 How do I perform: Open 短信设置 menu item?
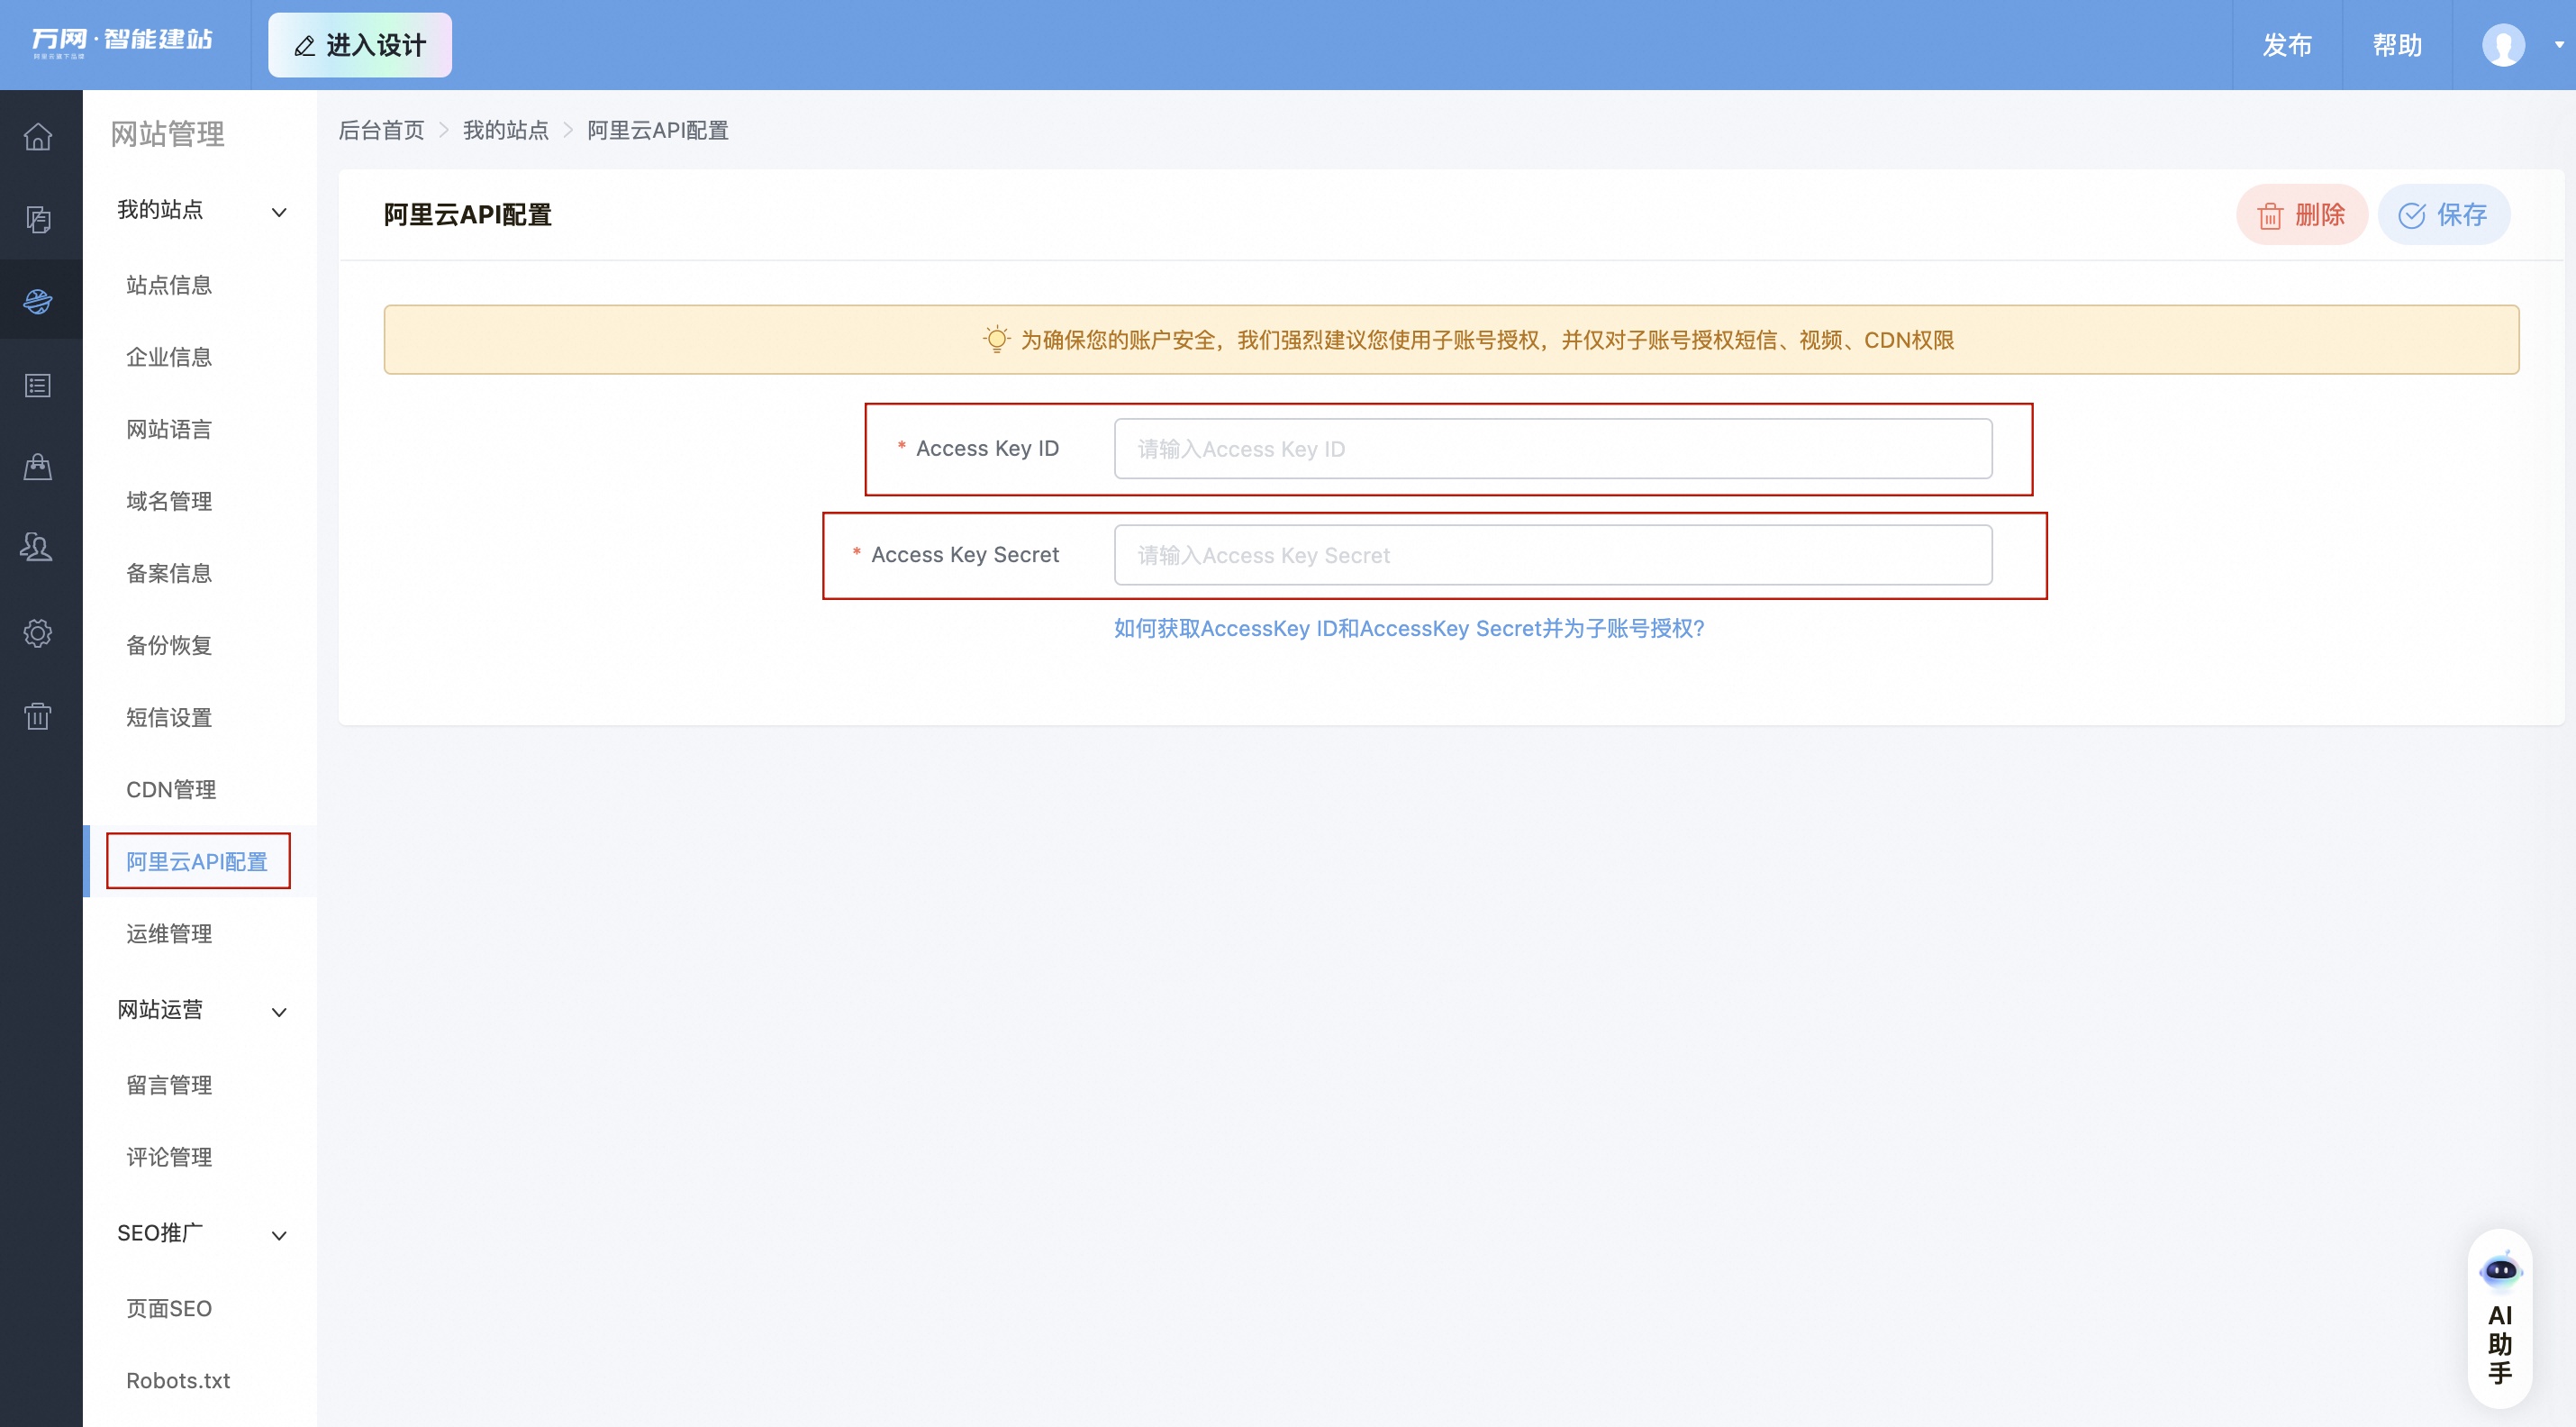click(x=169, y=717)
